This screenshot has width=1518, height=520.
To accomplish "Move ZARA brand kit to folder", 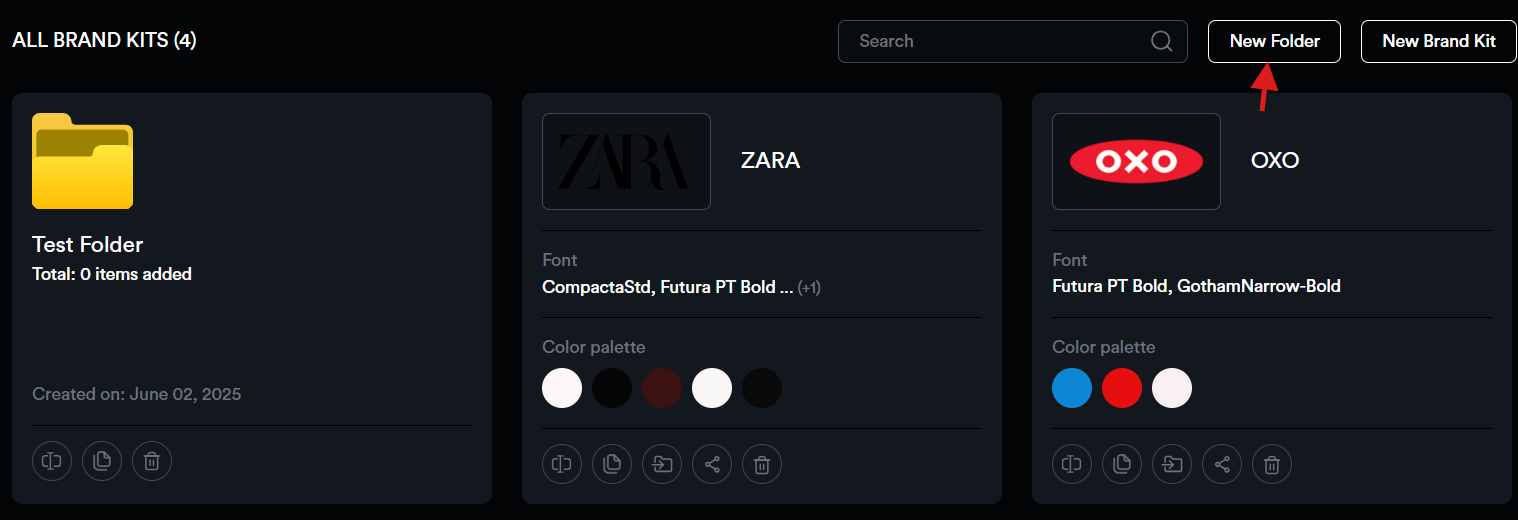I will coord(662,464).
